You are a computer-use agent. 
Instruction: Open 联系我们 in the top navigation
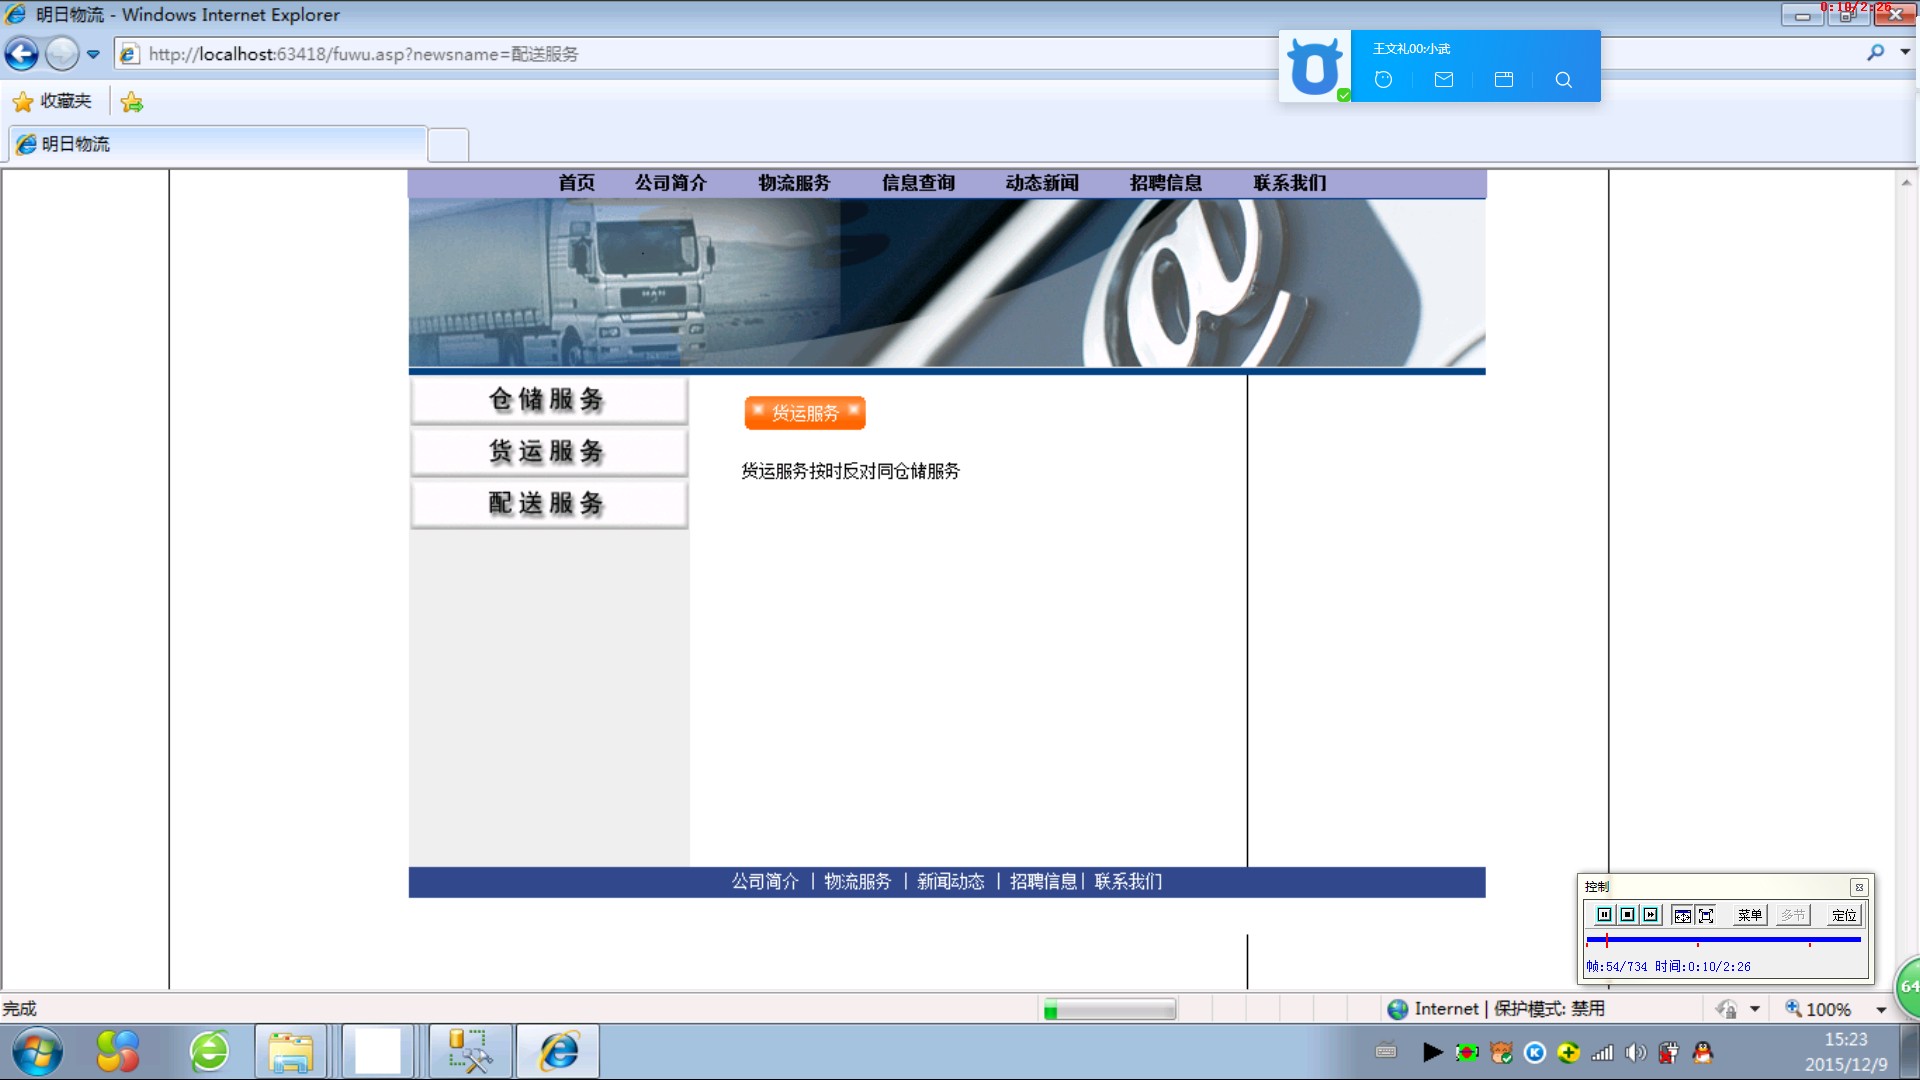tap(1290, 183)
